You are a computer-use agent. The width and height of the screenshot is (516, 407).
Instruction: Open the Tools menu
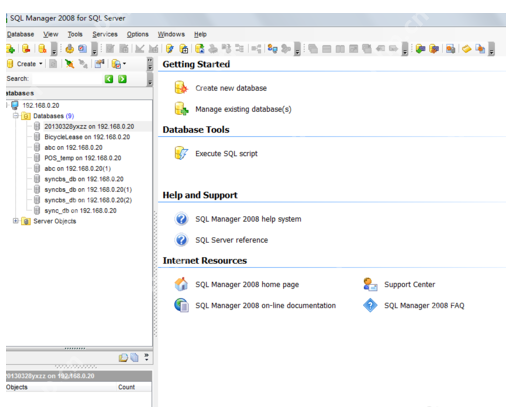click(75, 34)
